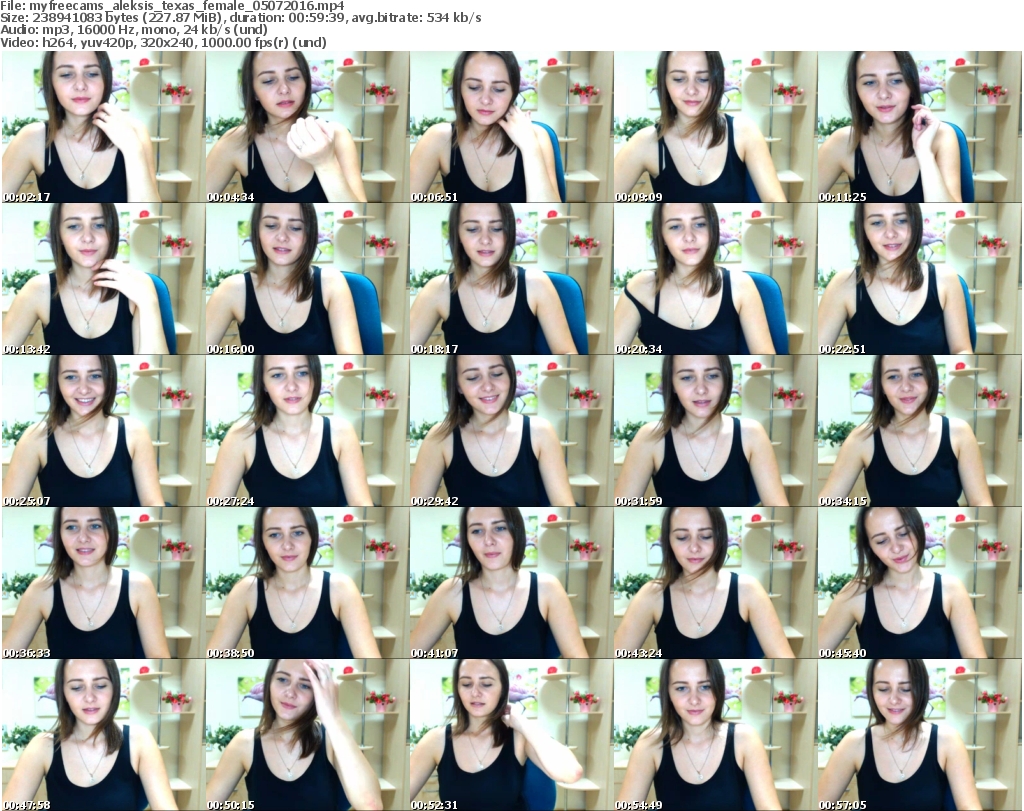Select the frame stamped 00:20:34
This screenshot has width=1024, height=811.
715,279
